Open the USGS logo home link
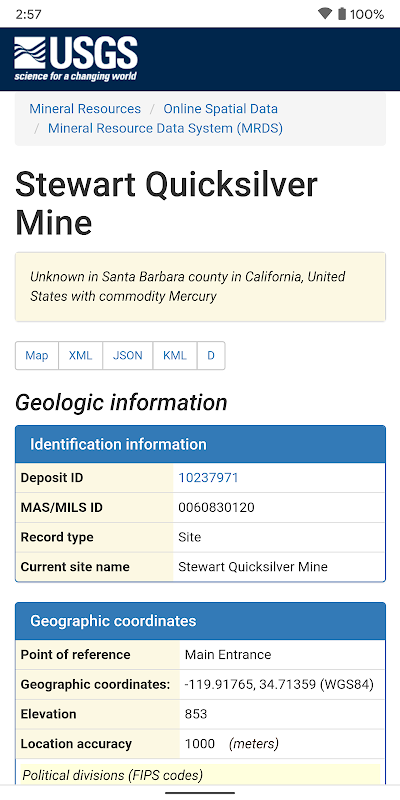 (x=76, y=59)
